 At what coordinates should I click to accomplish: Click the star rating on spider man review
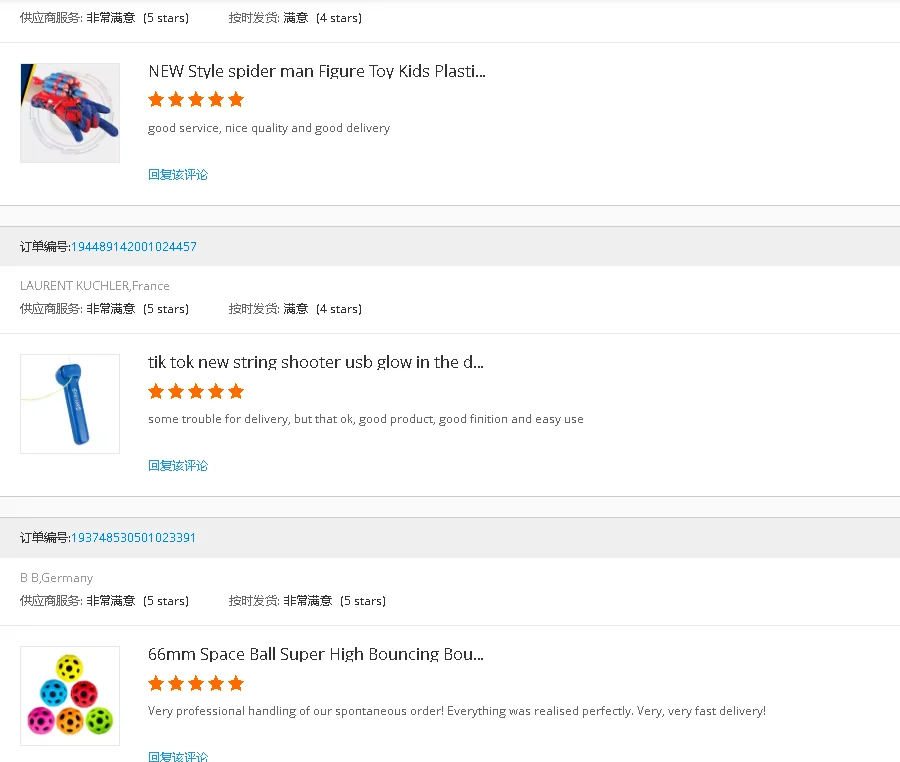[196, 99]
